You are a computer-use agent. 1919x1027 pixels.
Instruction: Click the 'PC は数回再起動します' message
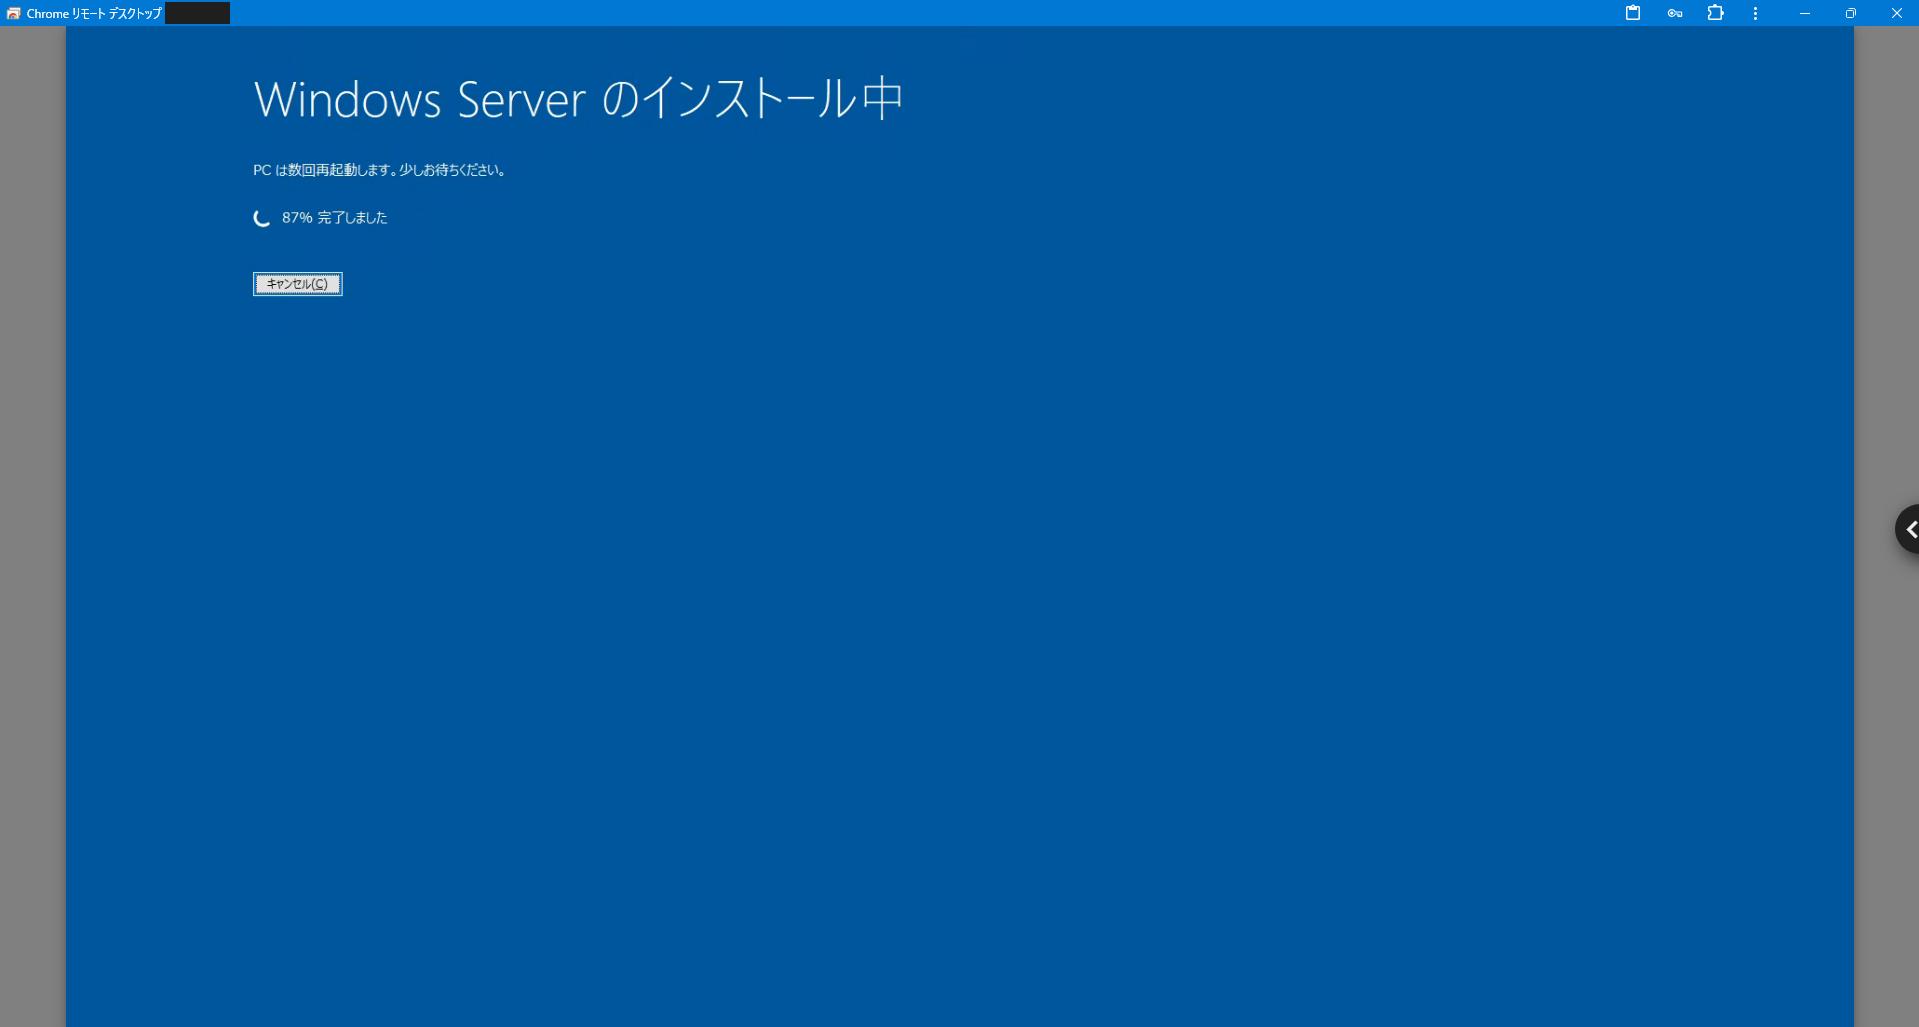379,170
